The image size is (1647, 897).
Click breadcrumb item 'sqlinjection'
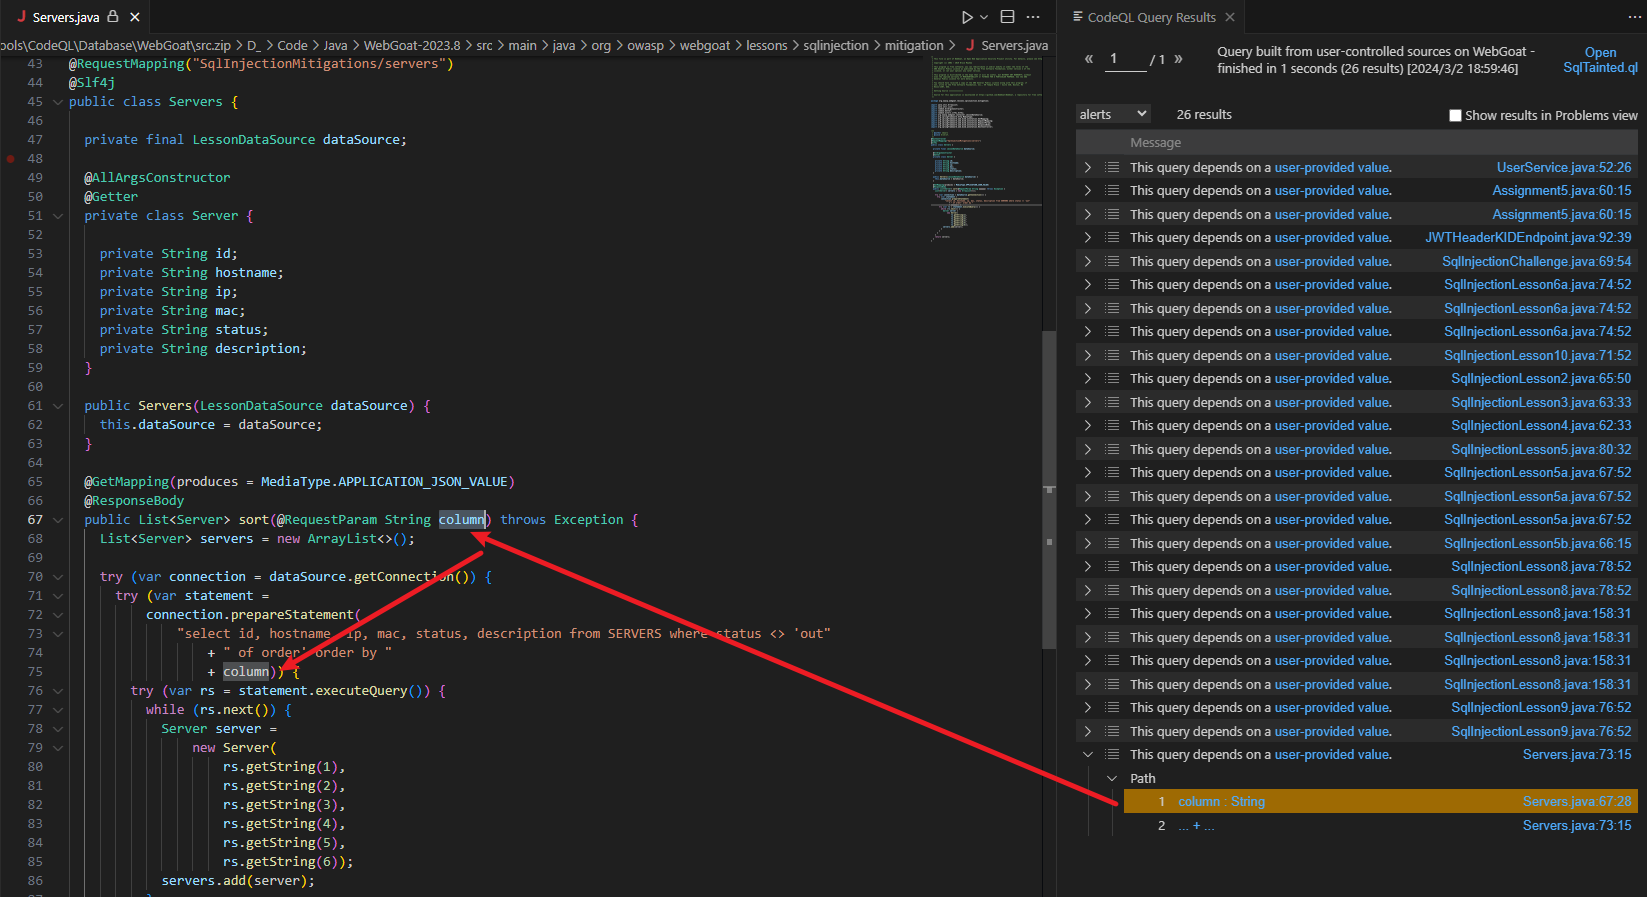coord(836,45)
